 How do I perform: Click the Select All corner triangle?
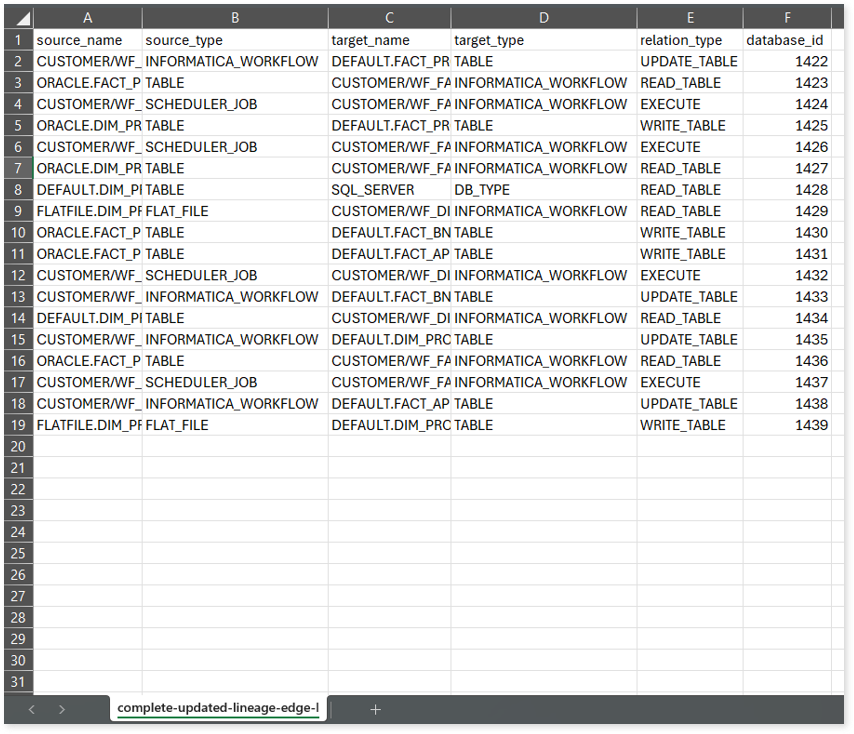click(x=22, y=19)
